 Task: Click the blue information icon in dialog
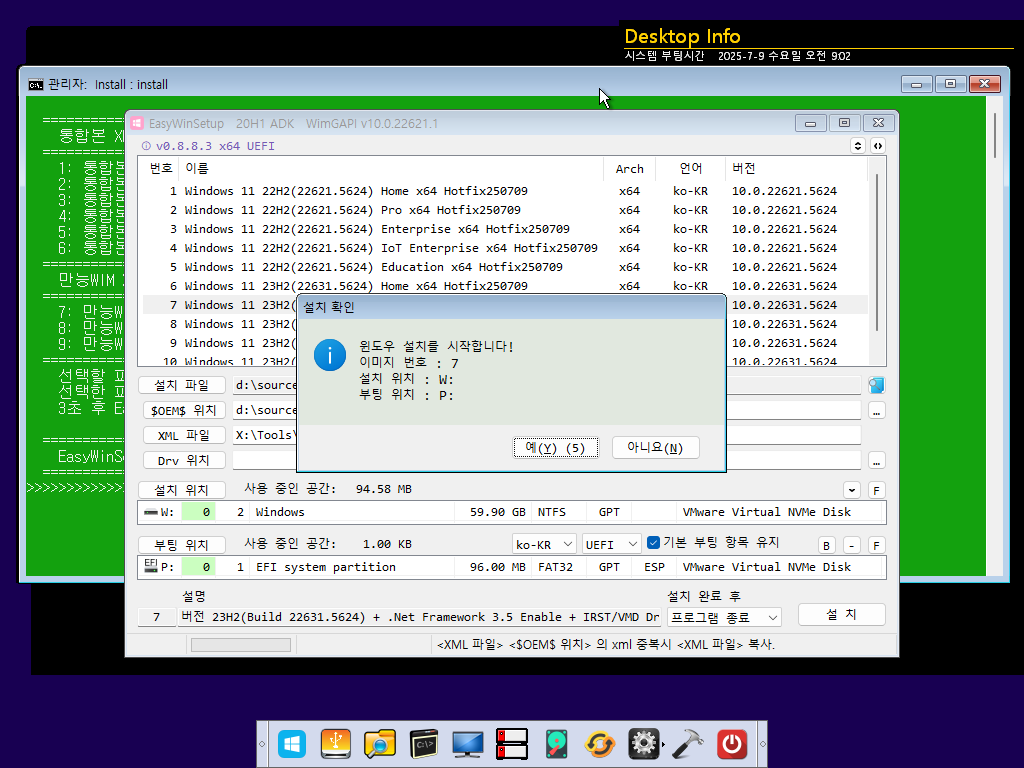click(330, 355)
